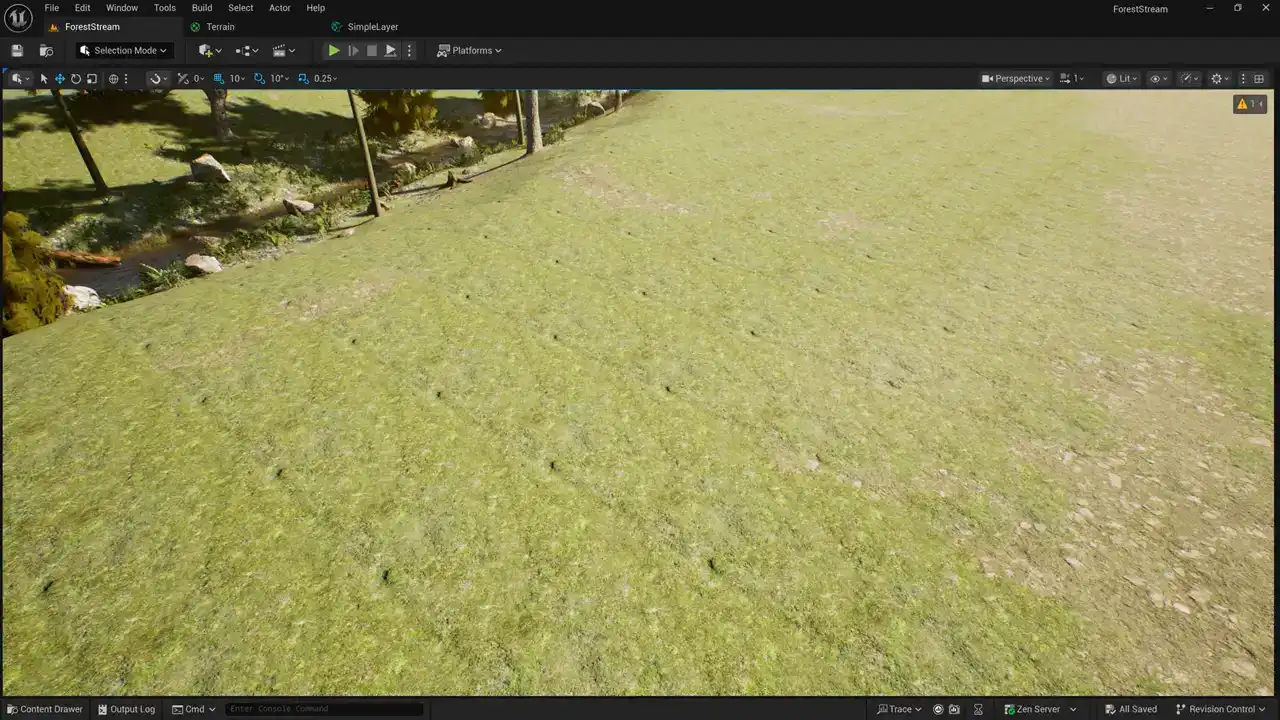This screenshot has height=720, width=1280.
Task: Open the Lit view mode dropdown
Action: point(1122,79)
